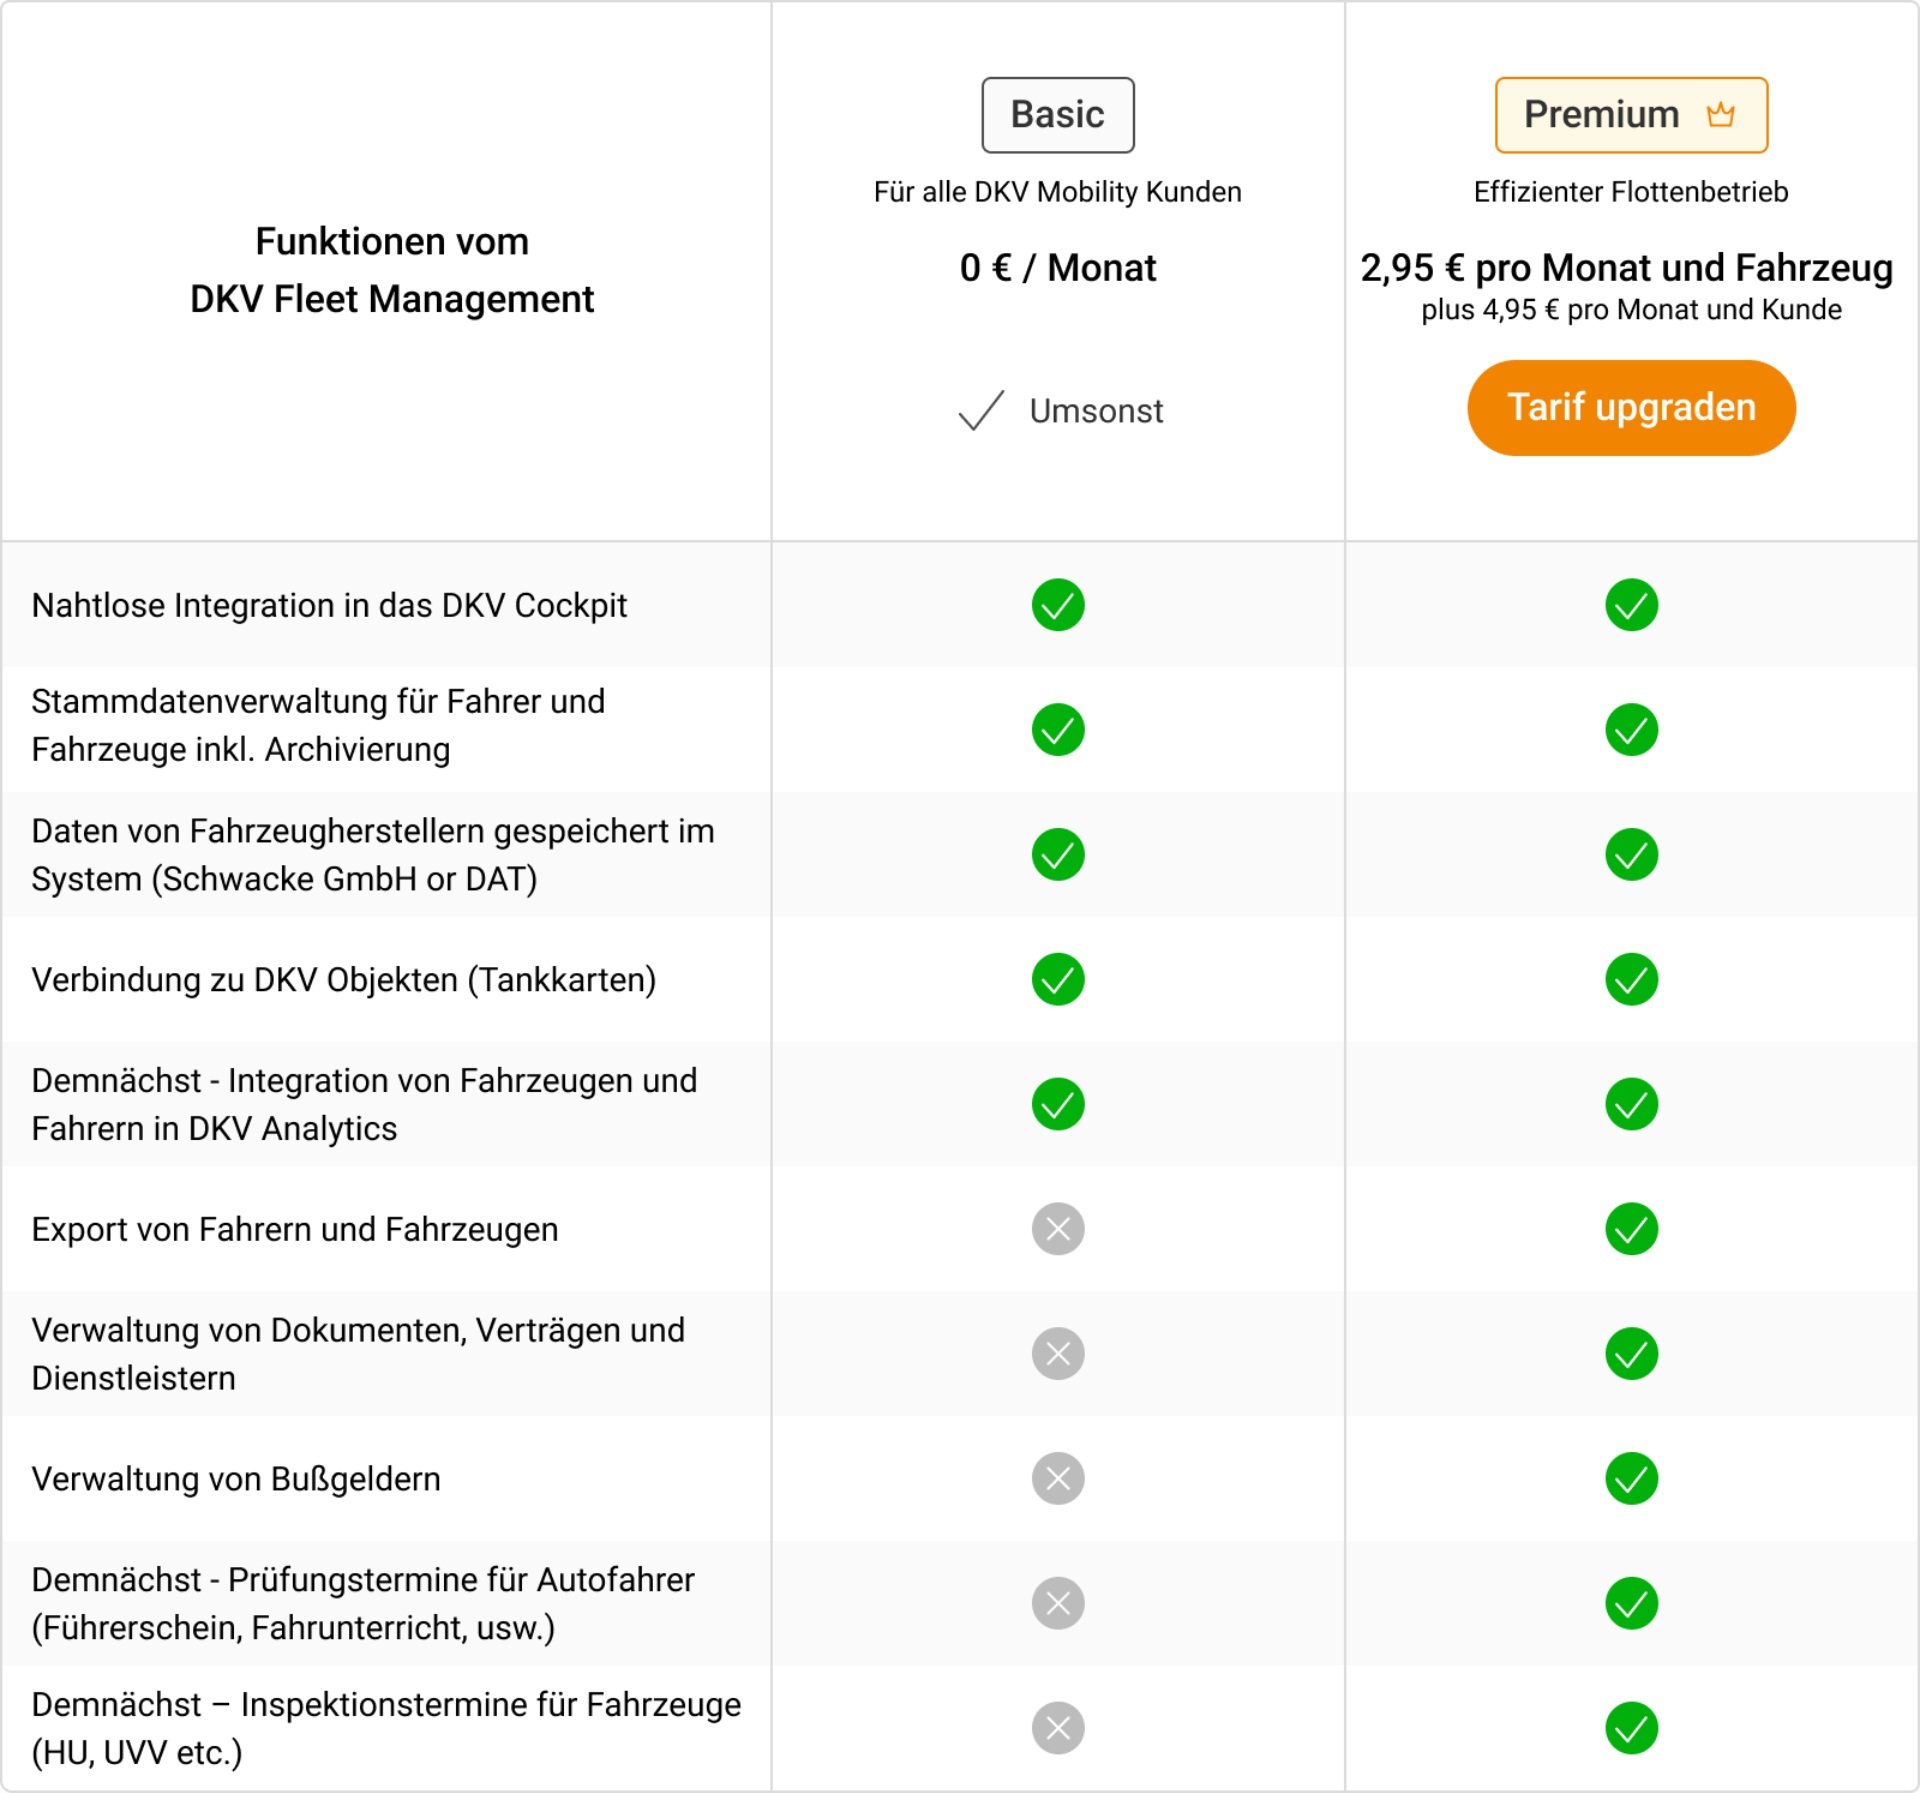Image resolution: width=1920 pixels, height=1793 pixels.
Task: Click Premium checkmark for Stammdatenverwaltung row
Action: (x=1631, y=730)
